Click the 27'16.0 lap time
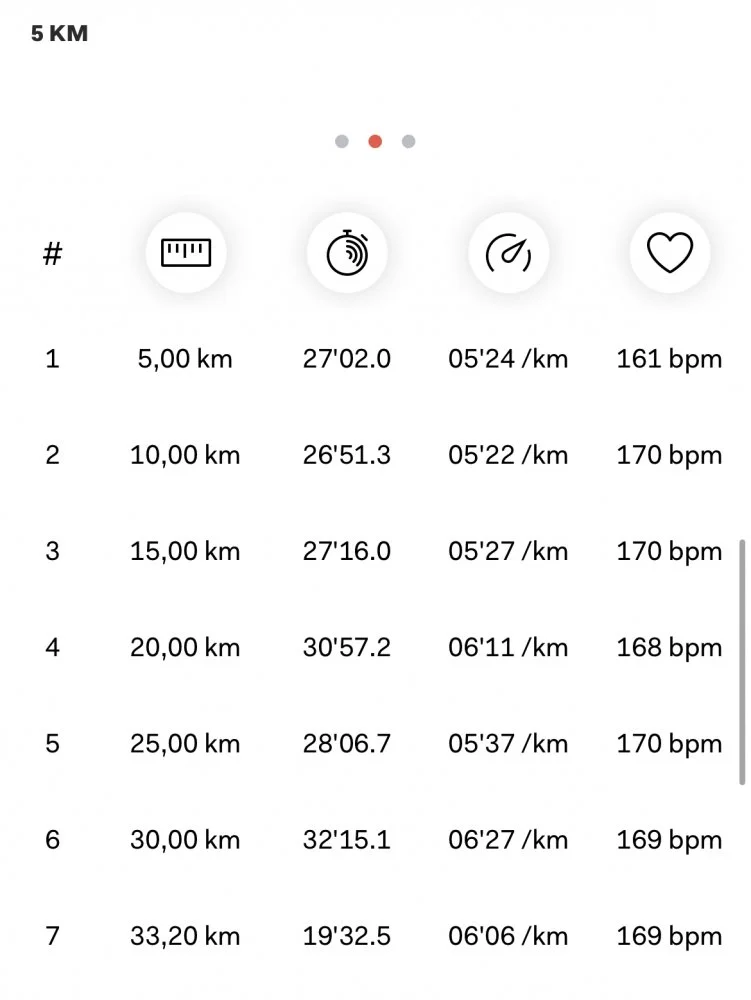Screen dimensions: 751x1000 coord(347,552)
